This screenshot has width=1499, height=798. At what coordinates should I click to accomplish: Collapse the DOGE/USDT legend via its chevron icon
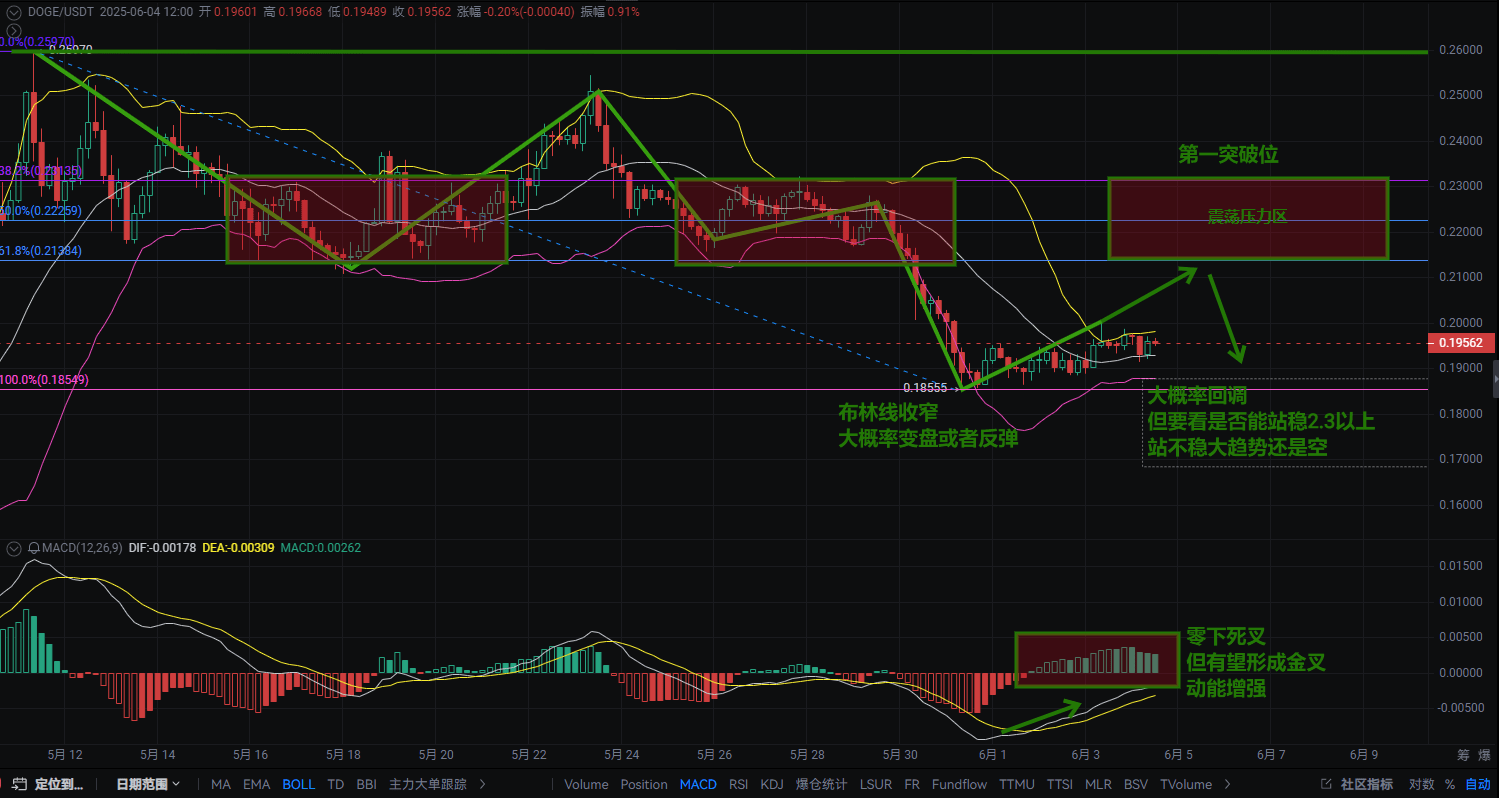click(14, 12)
